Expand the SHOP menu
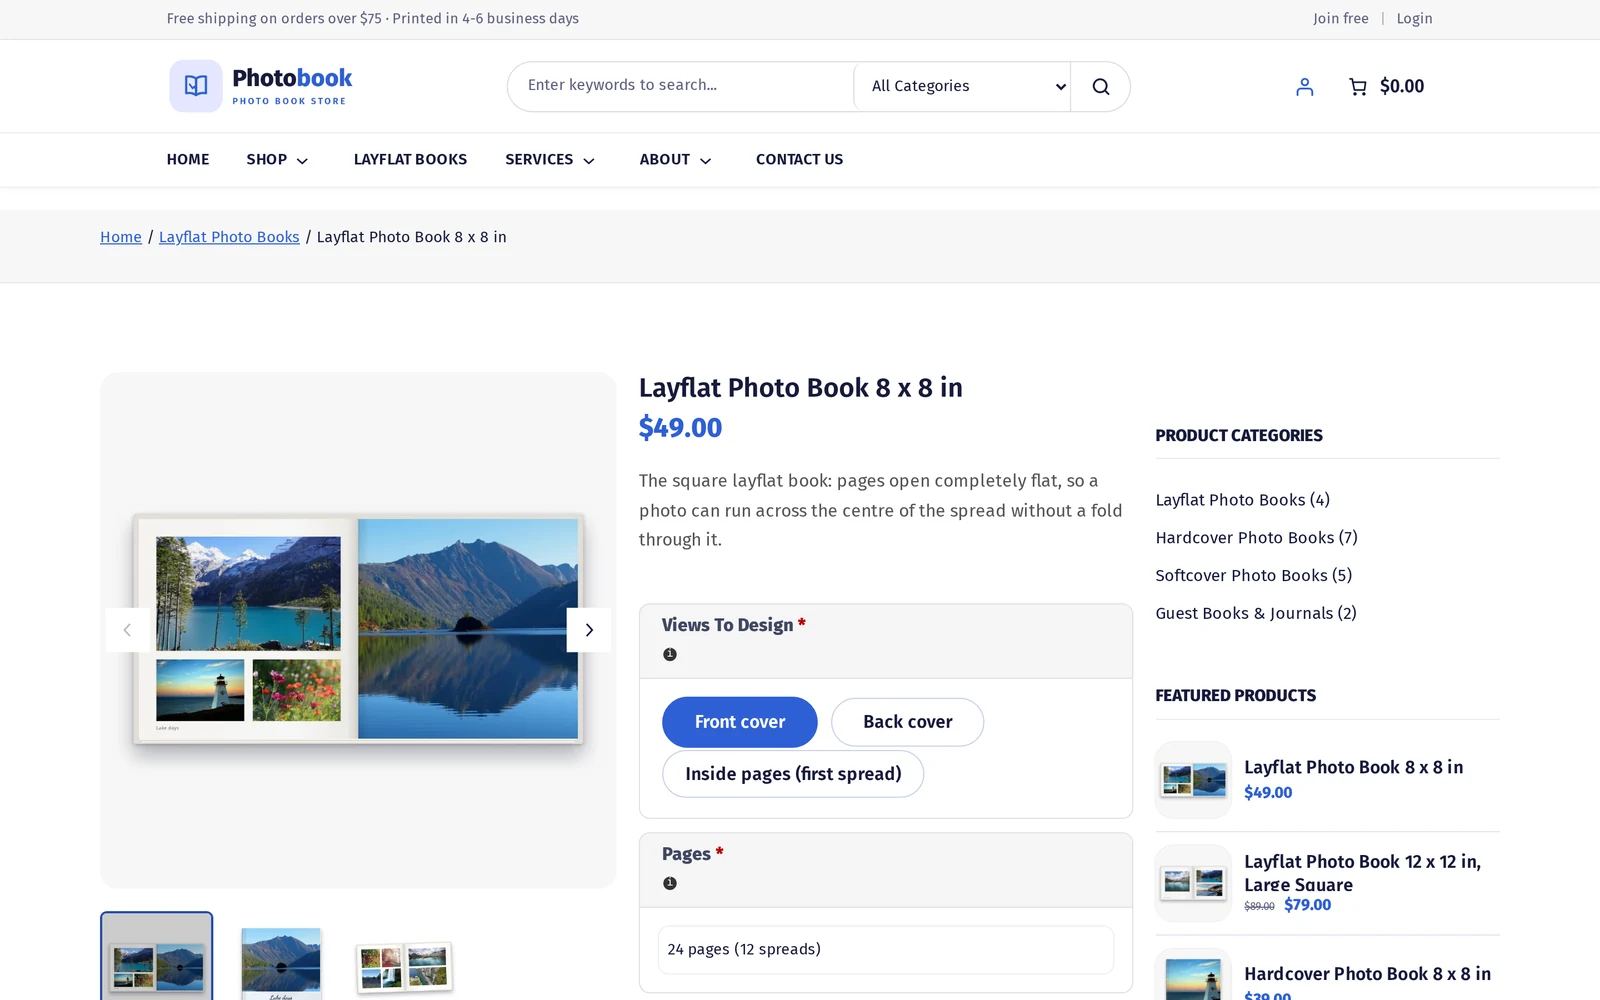Image resolution: width=1600 pixels, height=1000 pixels. click(277, 160)
